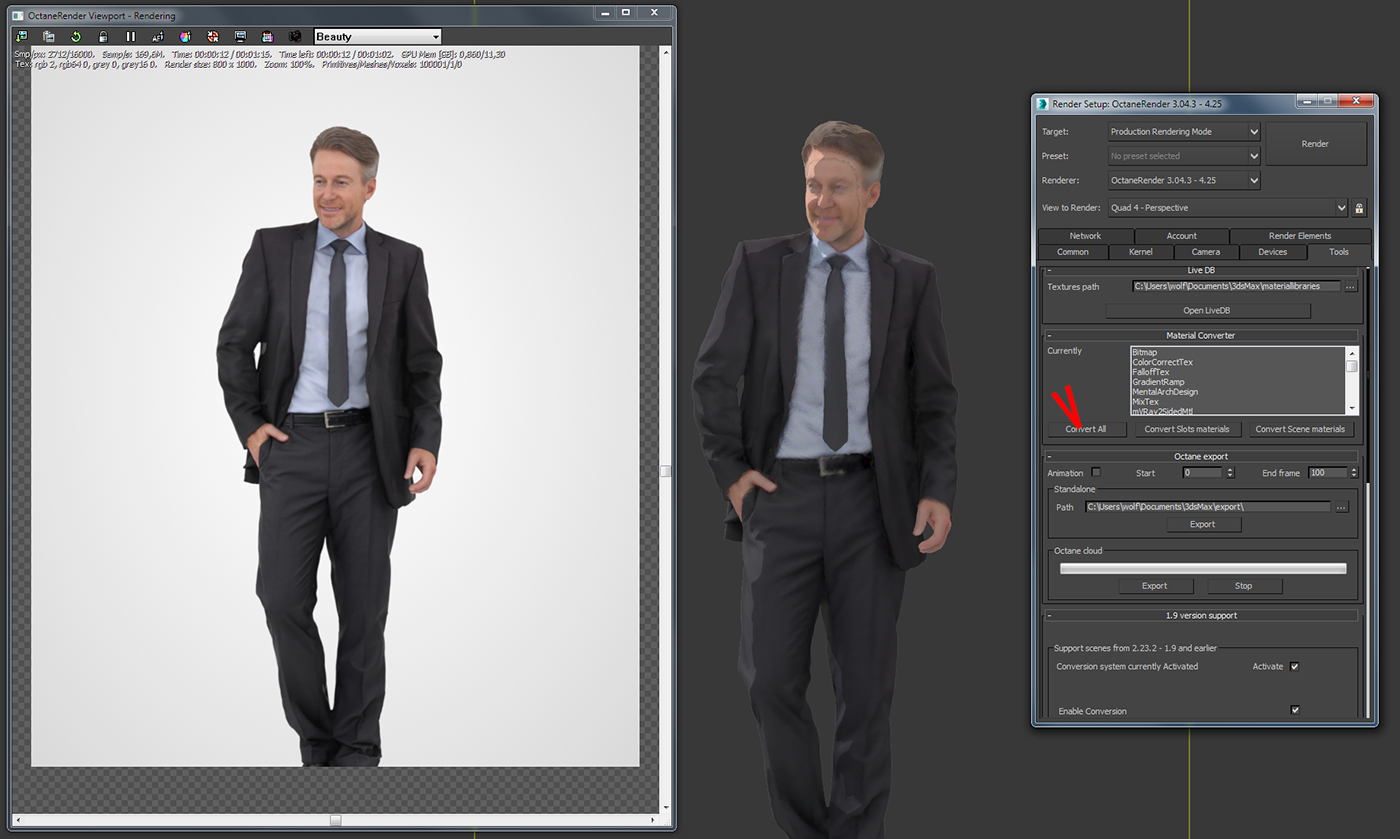Click the Open LiveDB button
Image resolution: width=1400 pixels, height=839 pixels.
pyautogui.click(x=1207, y=311)
